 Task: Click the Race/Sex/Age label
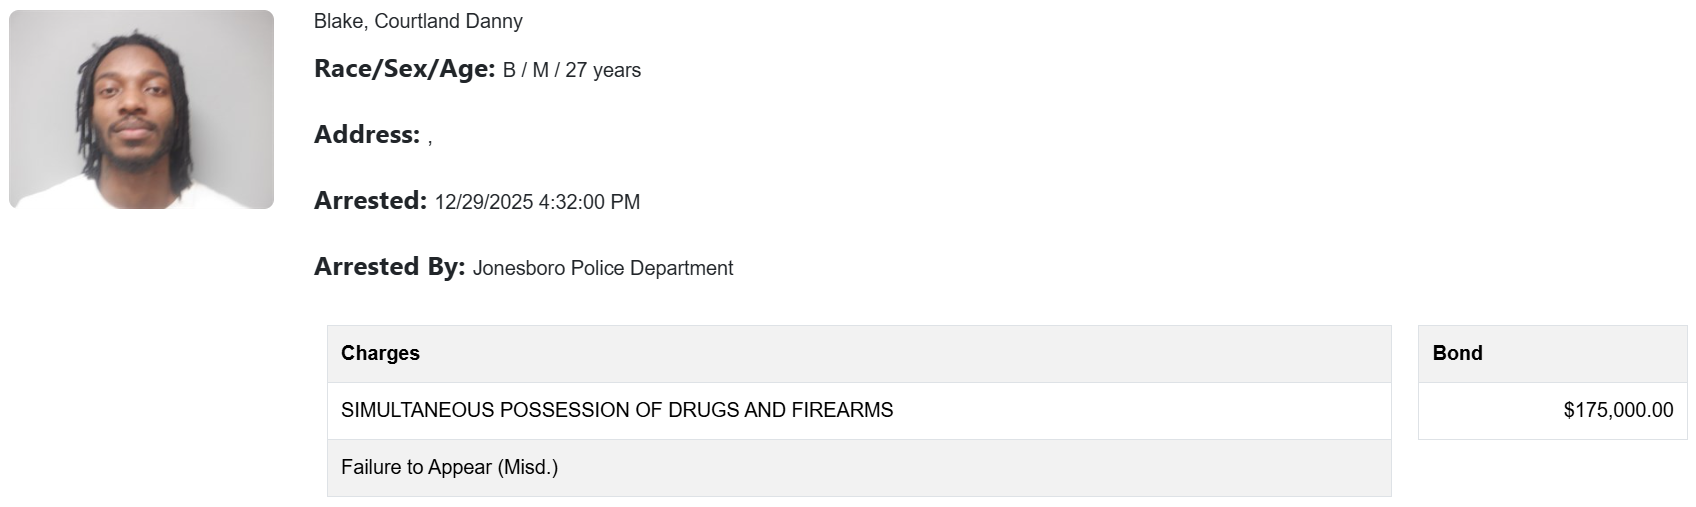(404, 69)
